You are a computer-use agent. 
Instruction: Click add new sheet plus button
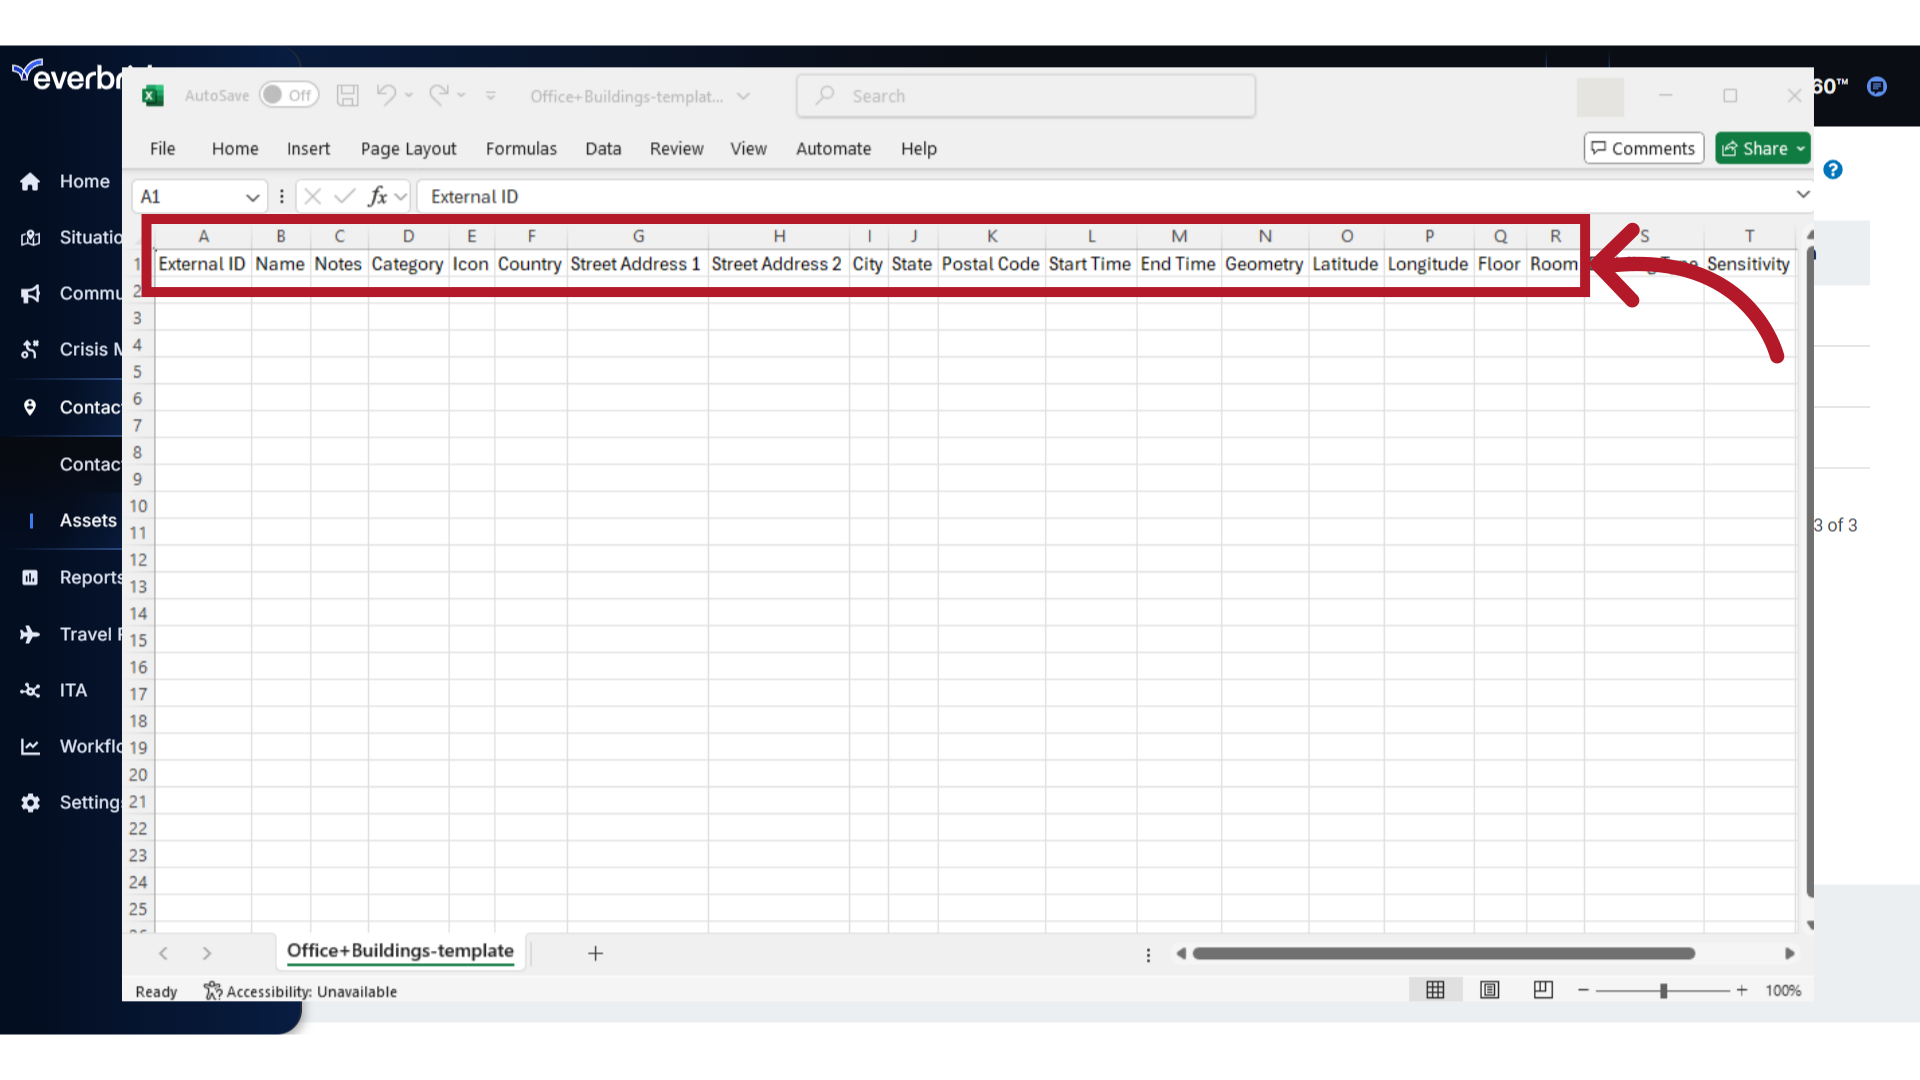[x=595, y=952]
